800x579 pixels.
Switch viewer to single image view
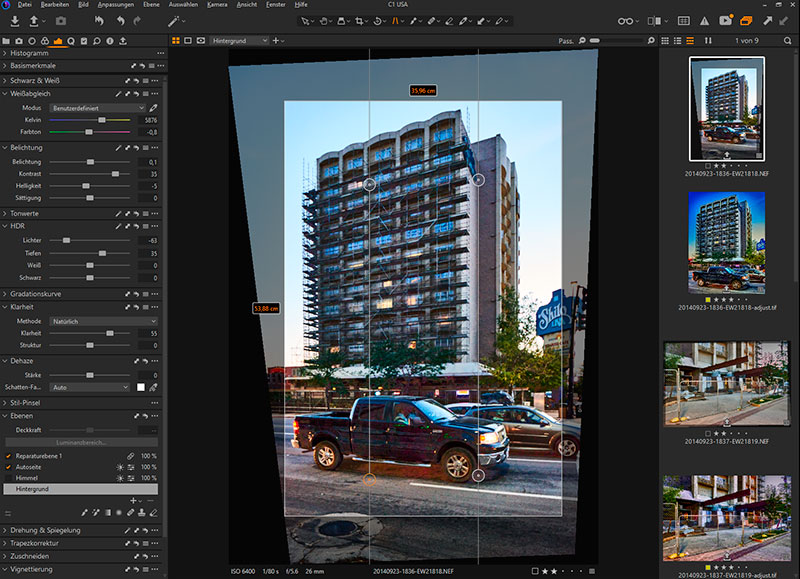(188, 40)
